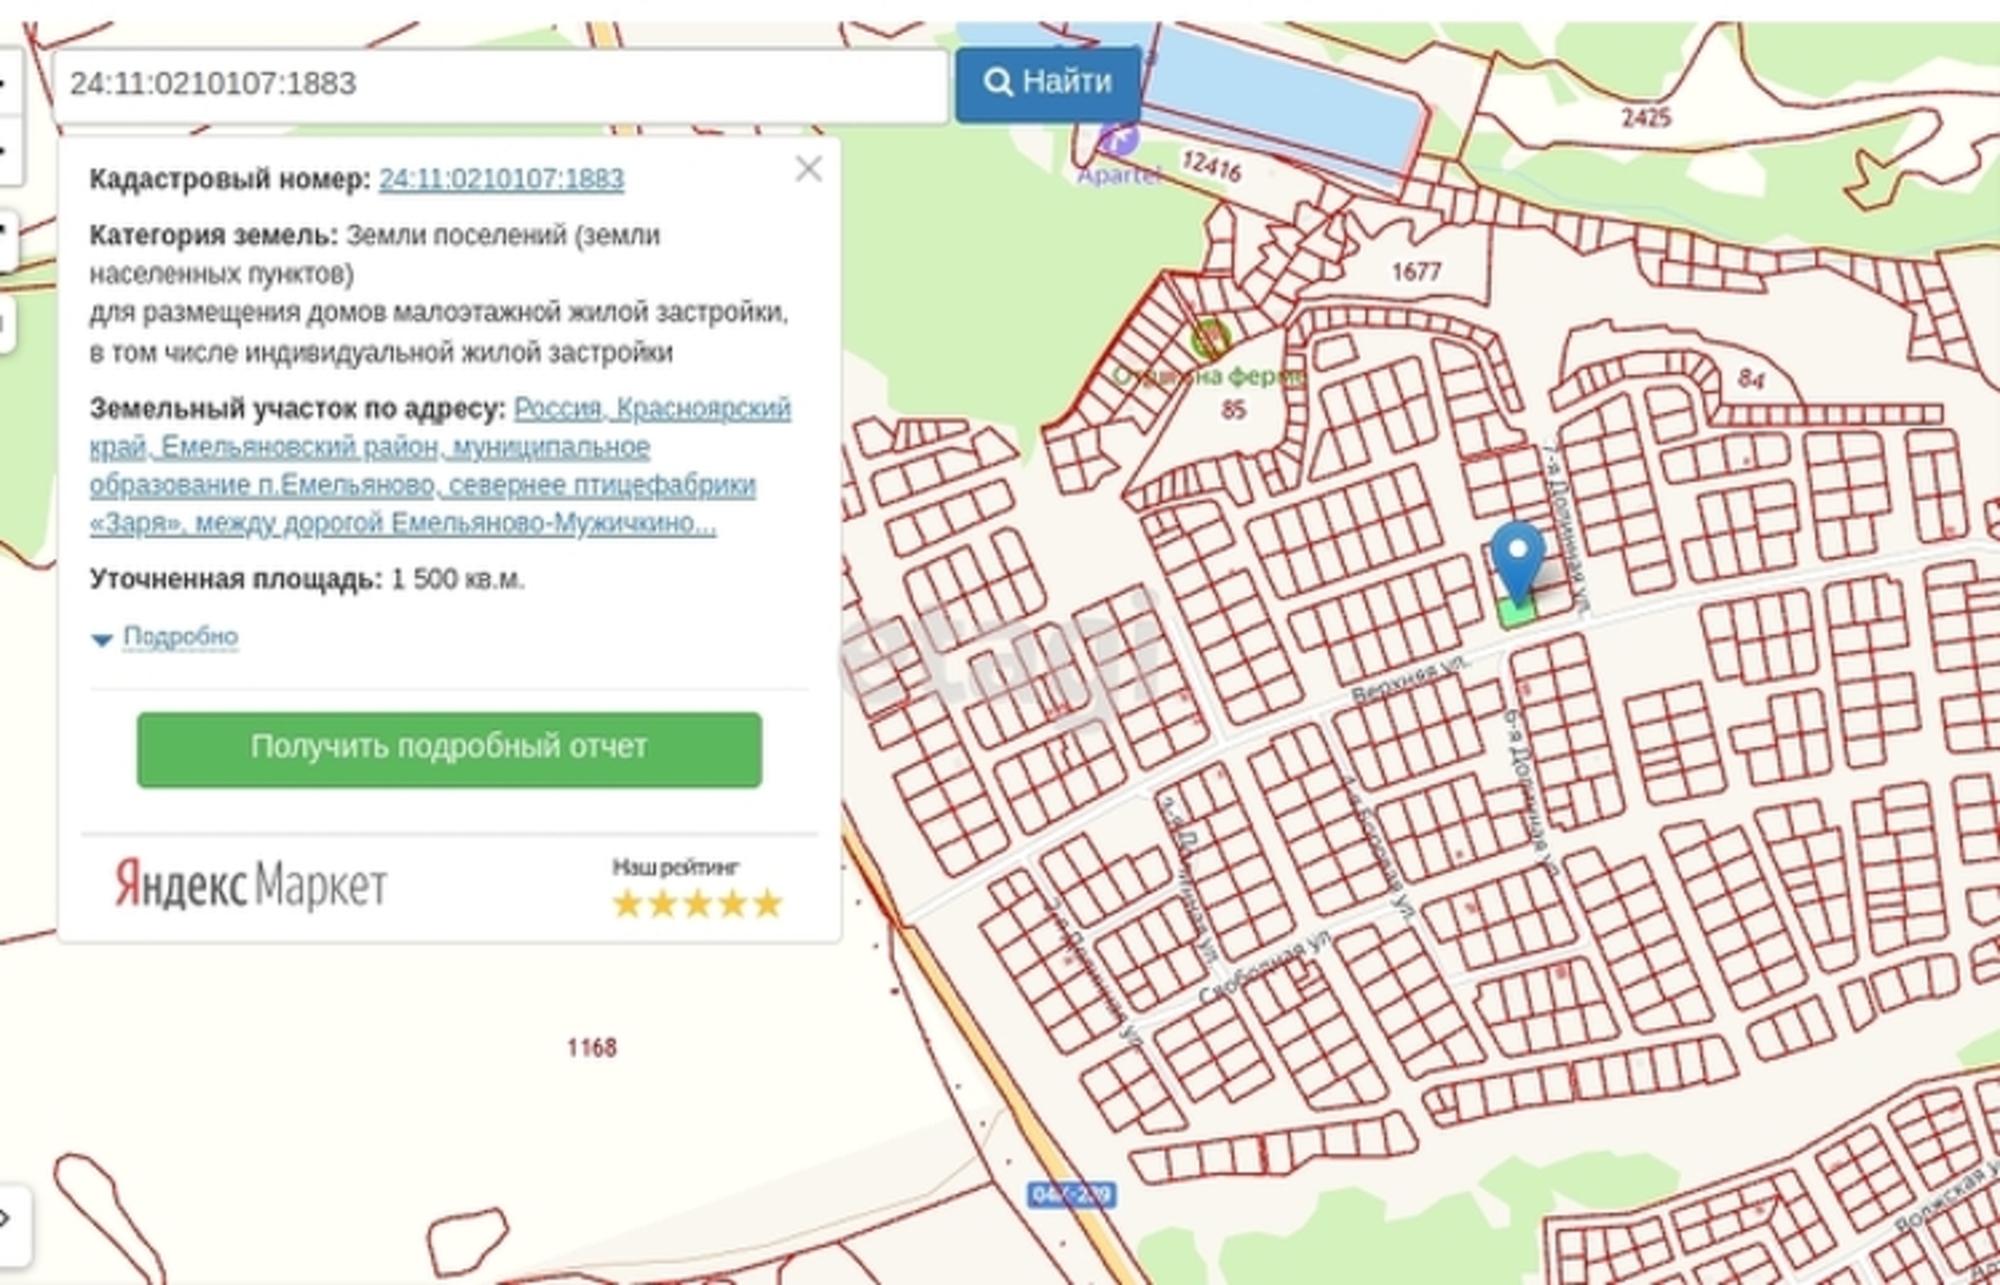Screen dimensions: 2000x1285
Task: Select the green farm marker icon
Action: (1210, 340)
